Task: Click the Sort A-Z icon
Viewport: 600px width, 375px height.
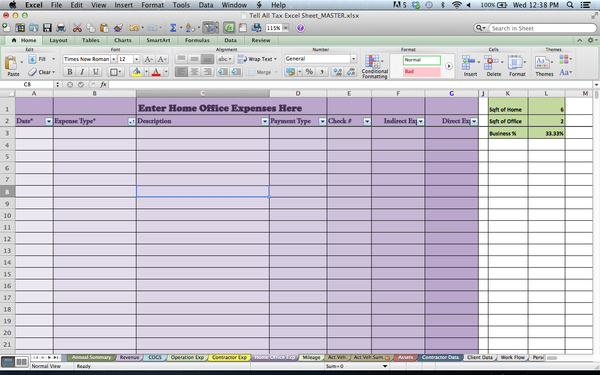Action: click(189, 28)
